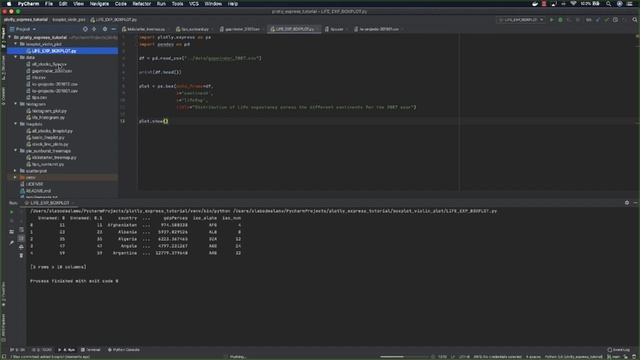The image size is (640, 360).
Task: Open bottom Run tool window button
Action: pyautogui.click(x=67, y=350)
